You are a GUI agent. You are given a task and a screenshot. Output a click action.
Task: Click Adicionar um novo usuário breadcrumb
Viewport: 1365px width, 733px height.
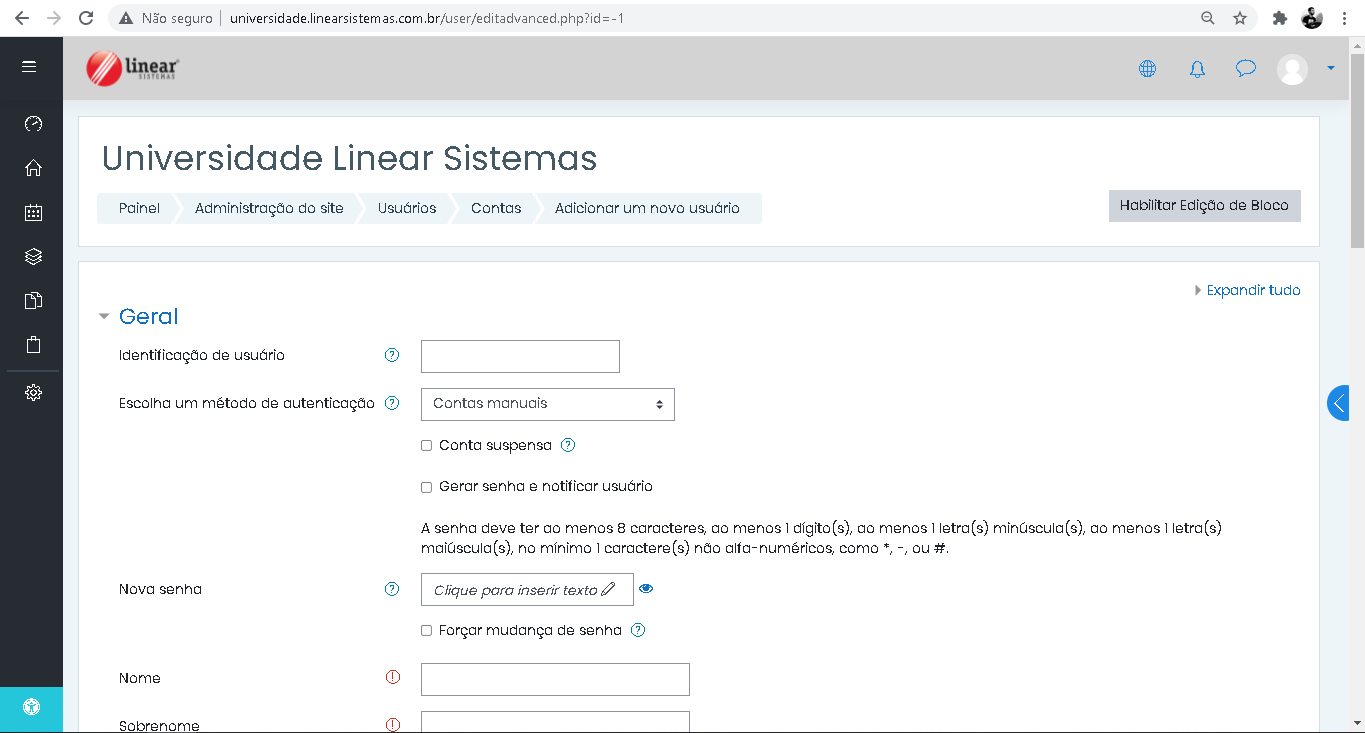point(647,208)
